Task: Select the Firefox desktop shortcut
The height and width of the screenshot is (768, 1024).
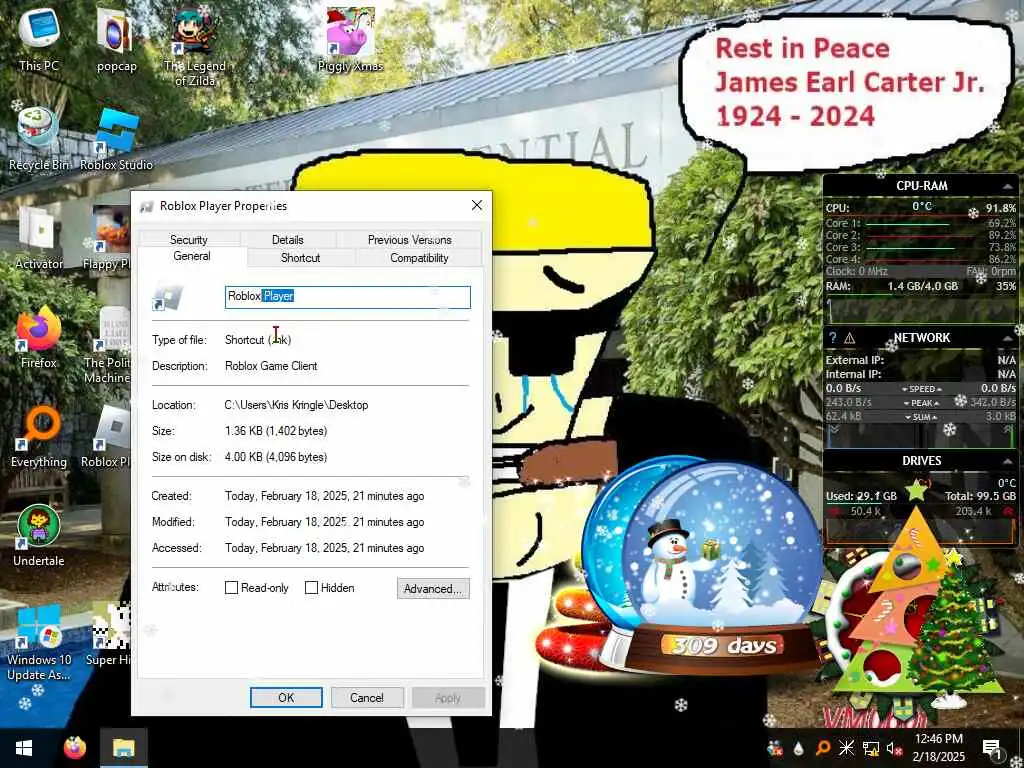Action: (39, 338)
